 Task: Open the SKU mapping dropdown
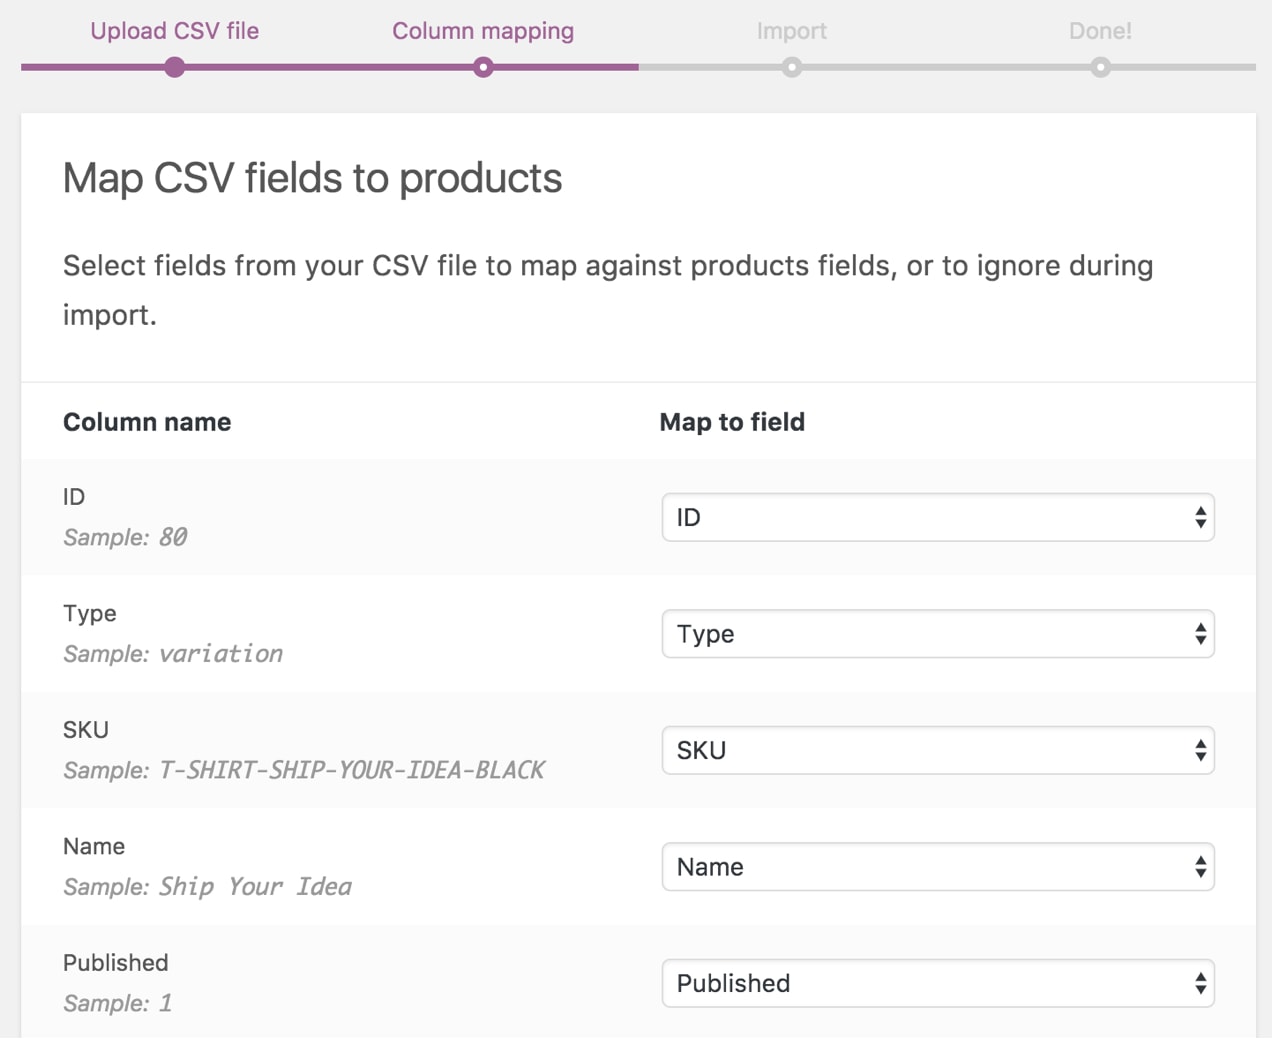coord(938,750)
